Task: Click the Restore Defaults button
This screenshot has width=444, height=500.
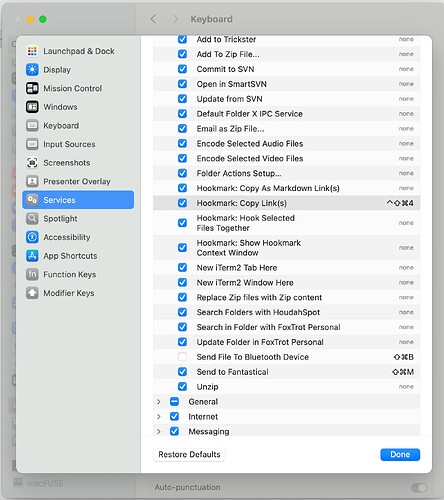Action: (x=189, y=455)
